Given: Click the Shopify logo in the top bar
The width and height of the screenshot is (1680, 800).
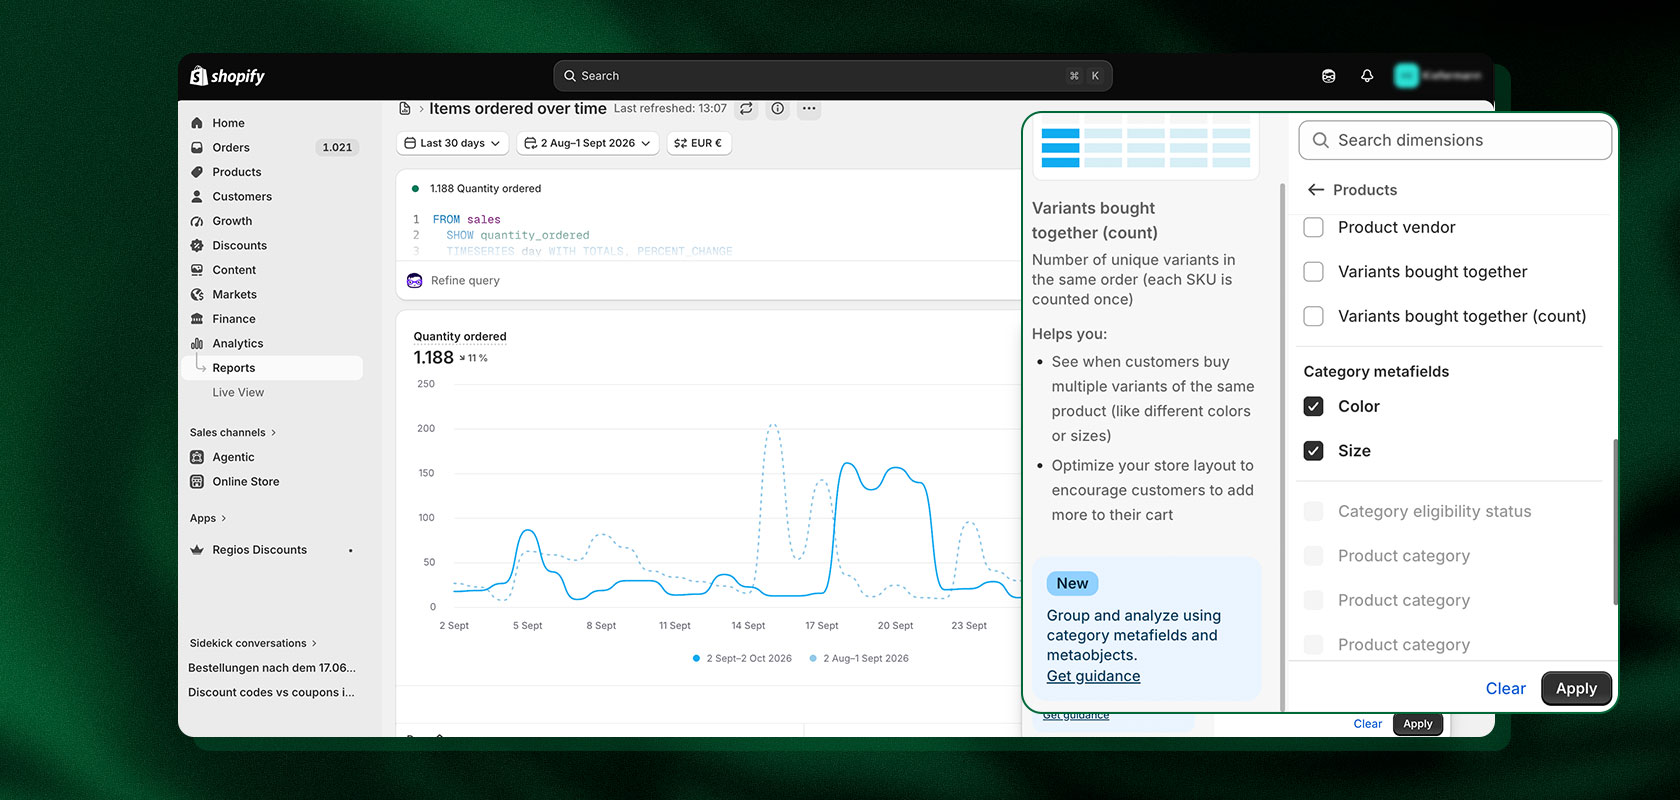Looking at the screenshot, I should point(227,76).
